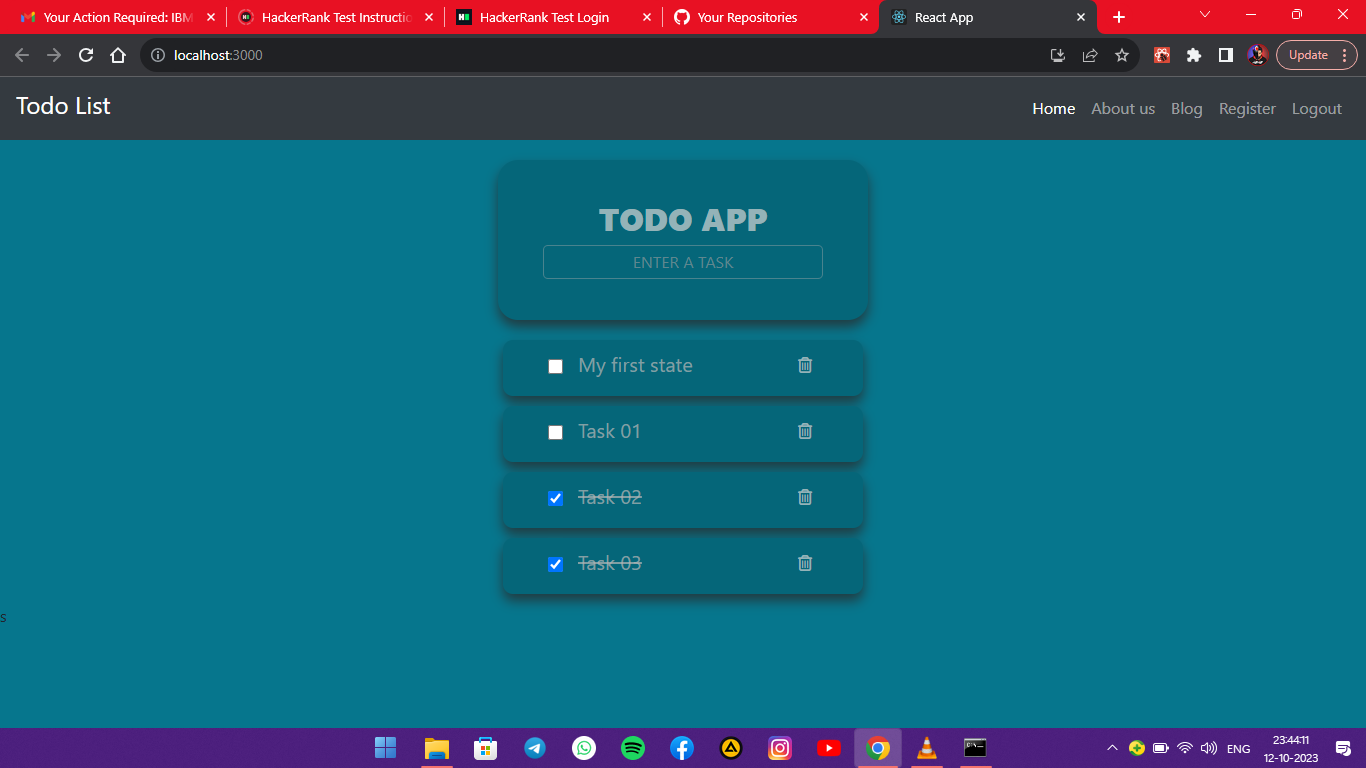Open the browser Extensions puzzle icon
1366x768 pixels.
pos(1194,56)
